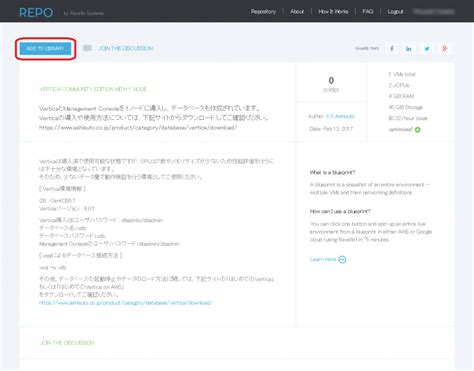Click the REPO logo
This screenshot has width=474, height=371.
point(36,13)
